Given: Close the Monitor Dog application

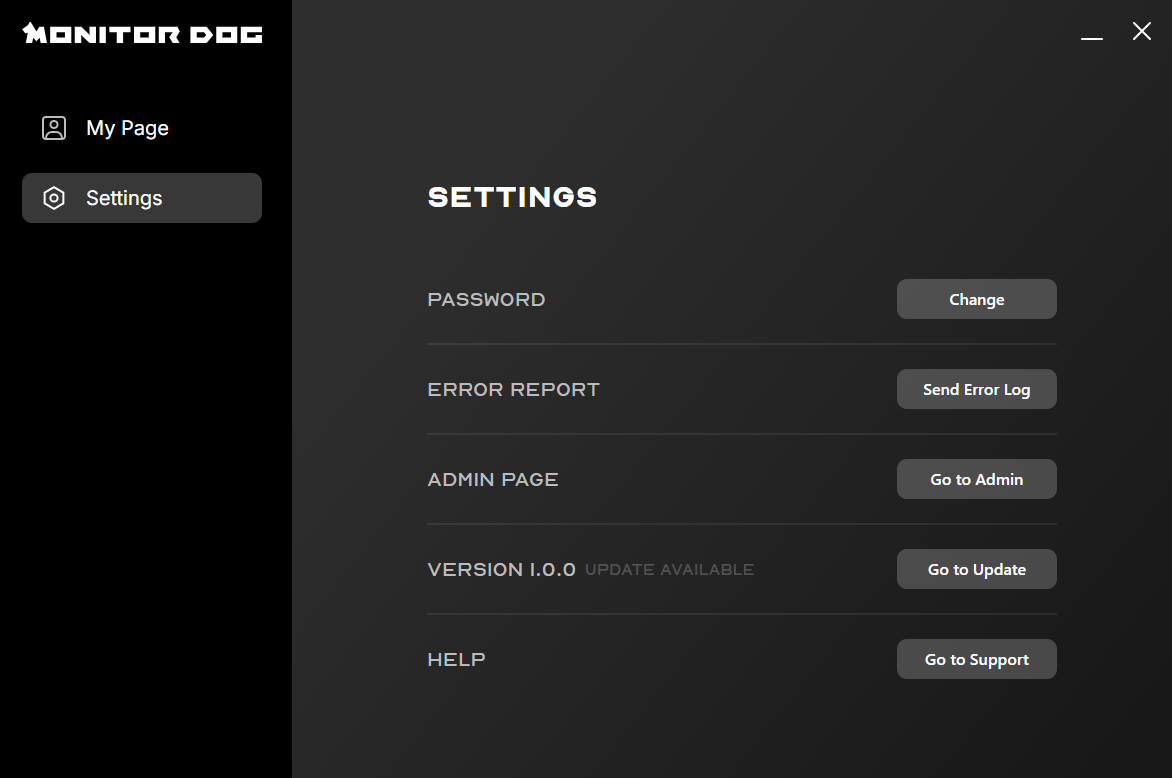Looking at the screenshot, I should [1141, 31].
